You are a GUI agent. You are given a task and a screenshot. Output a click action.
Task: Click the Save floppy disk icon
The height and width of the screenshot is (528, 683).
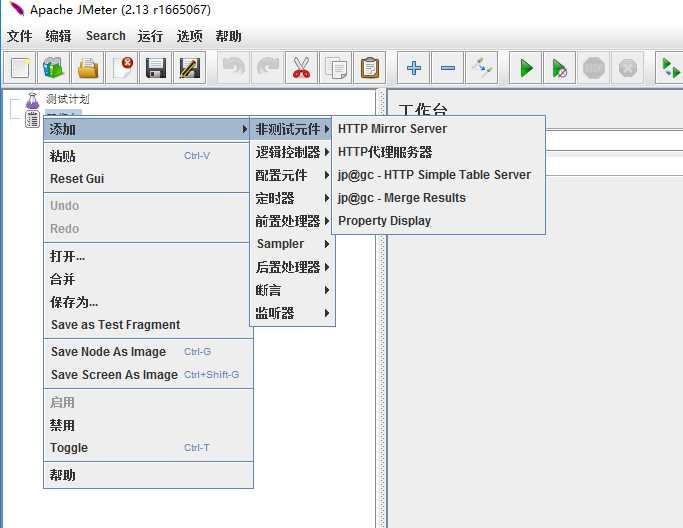point(156,68)
